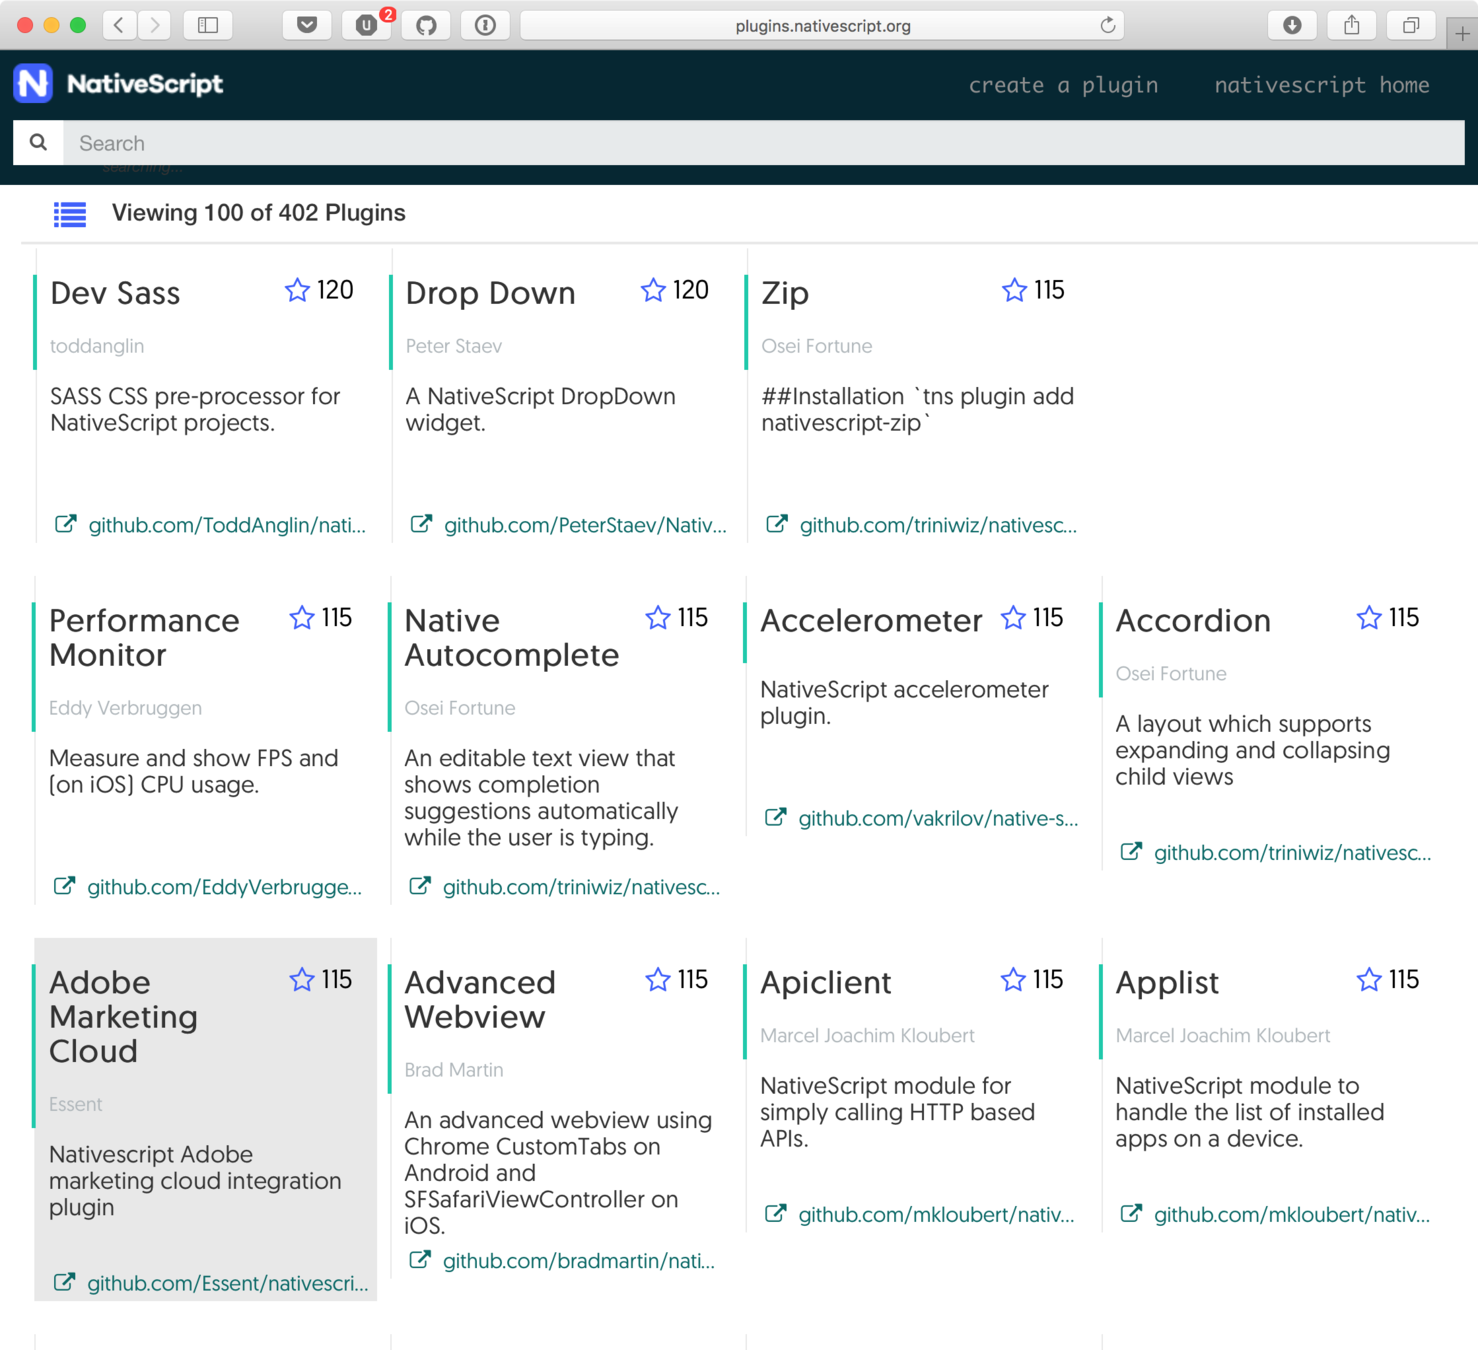
Task: Open the nativescript home link
Action: coord(1322,85)
